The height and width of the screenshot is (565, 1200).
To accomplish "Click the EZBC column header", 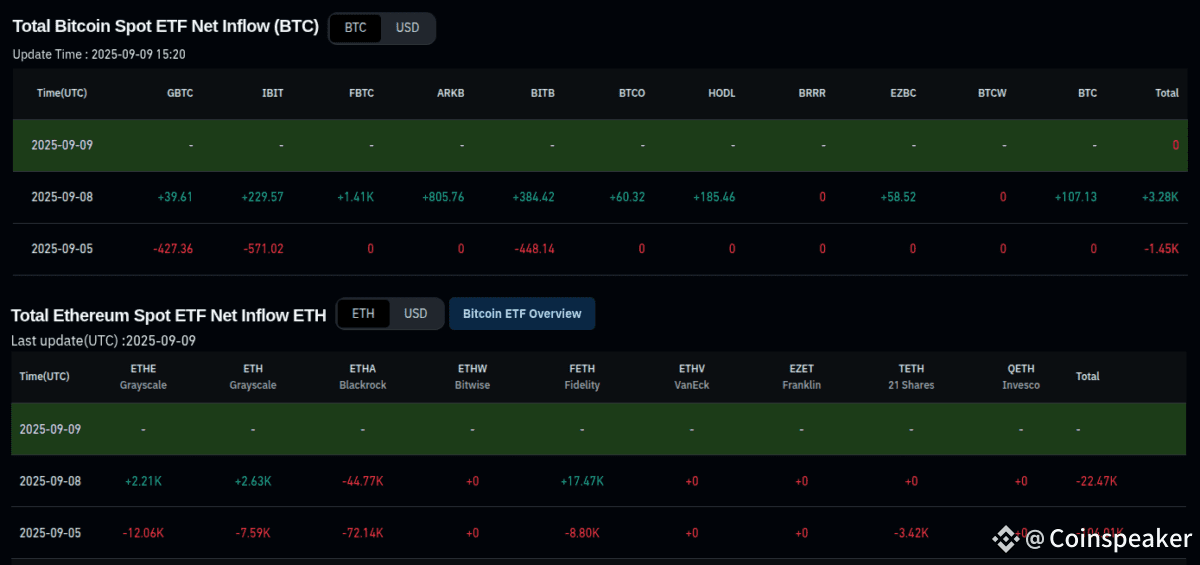I will coord(903,93).
